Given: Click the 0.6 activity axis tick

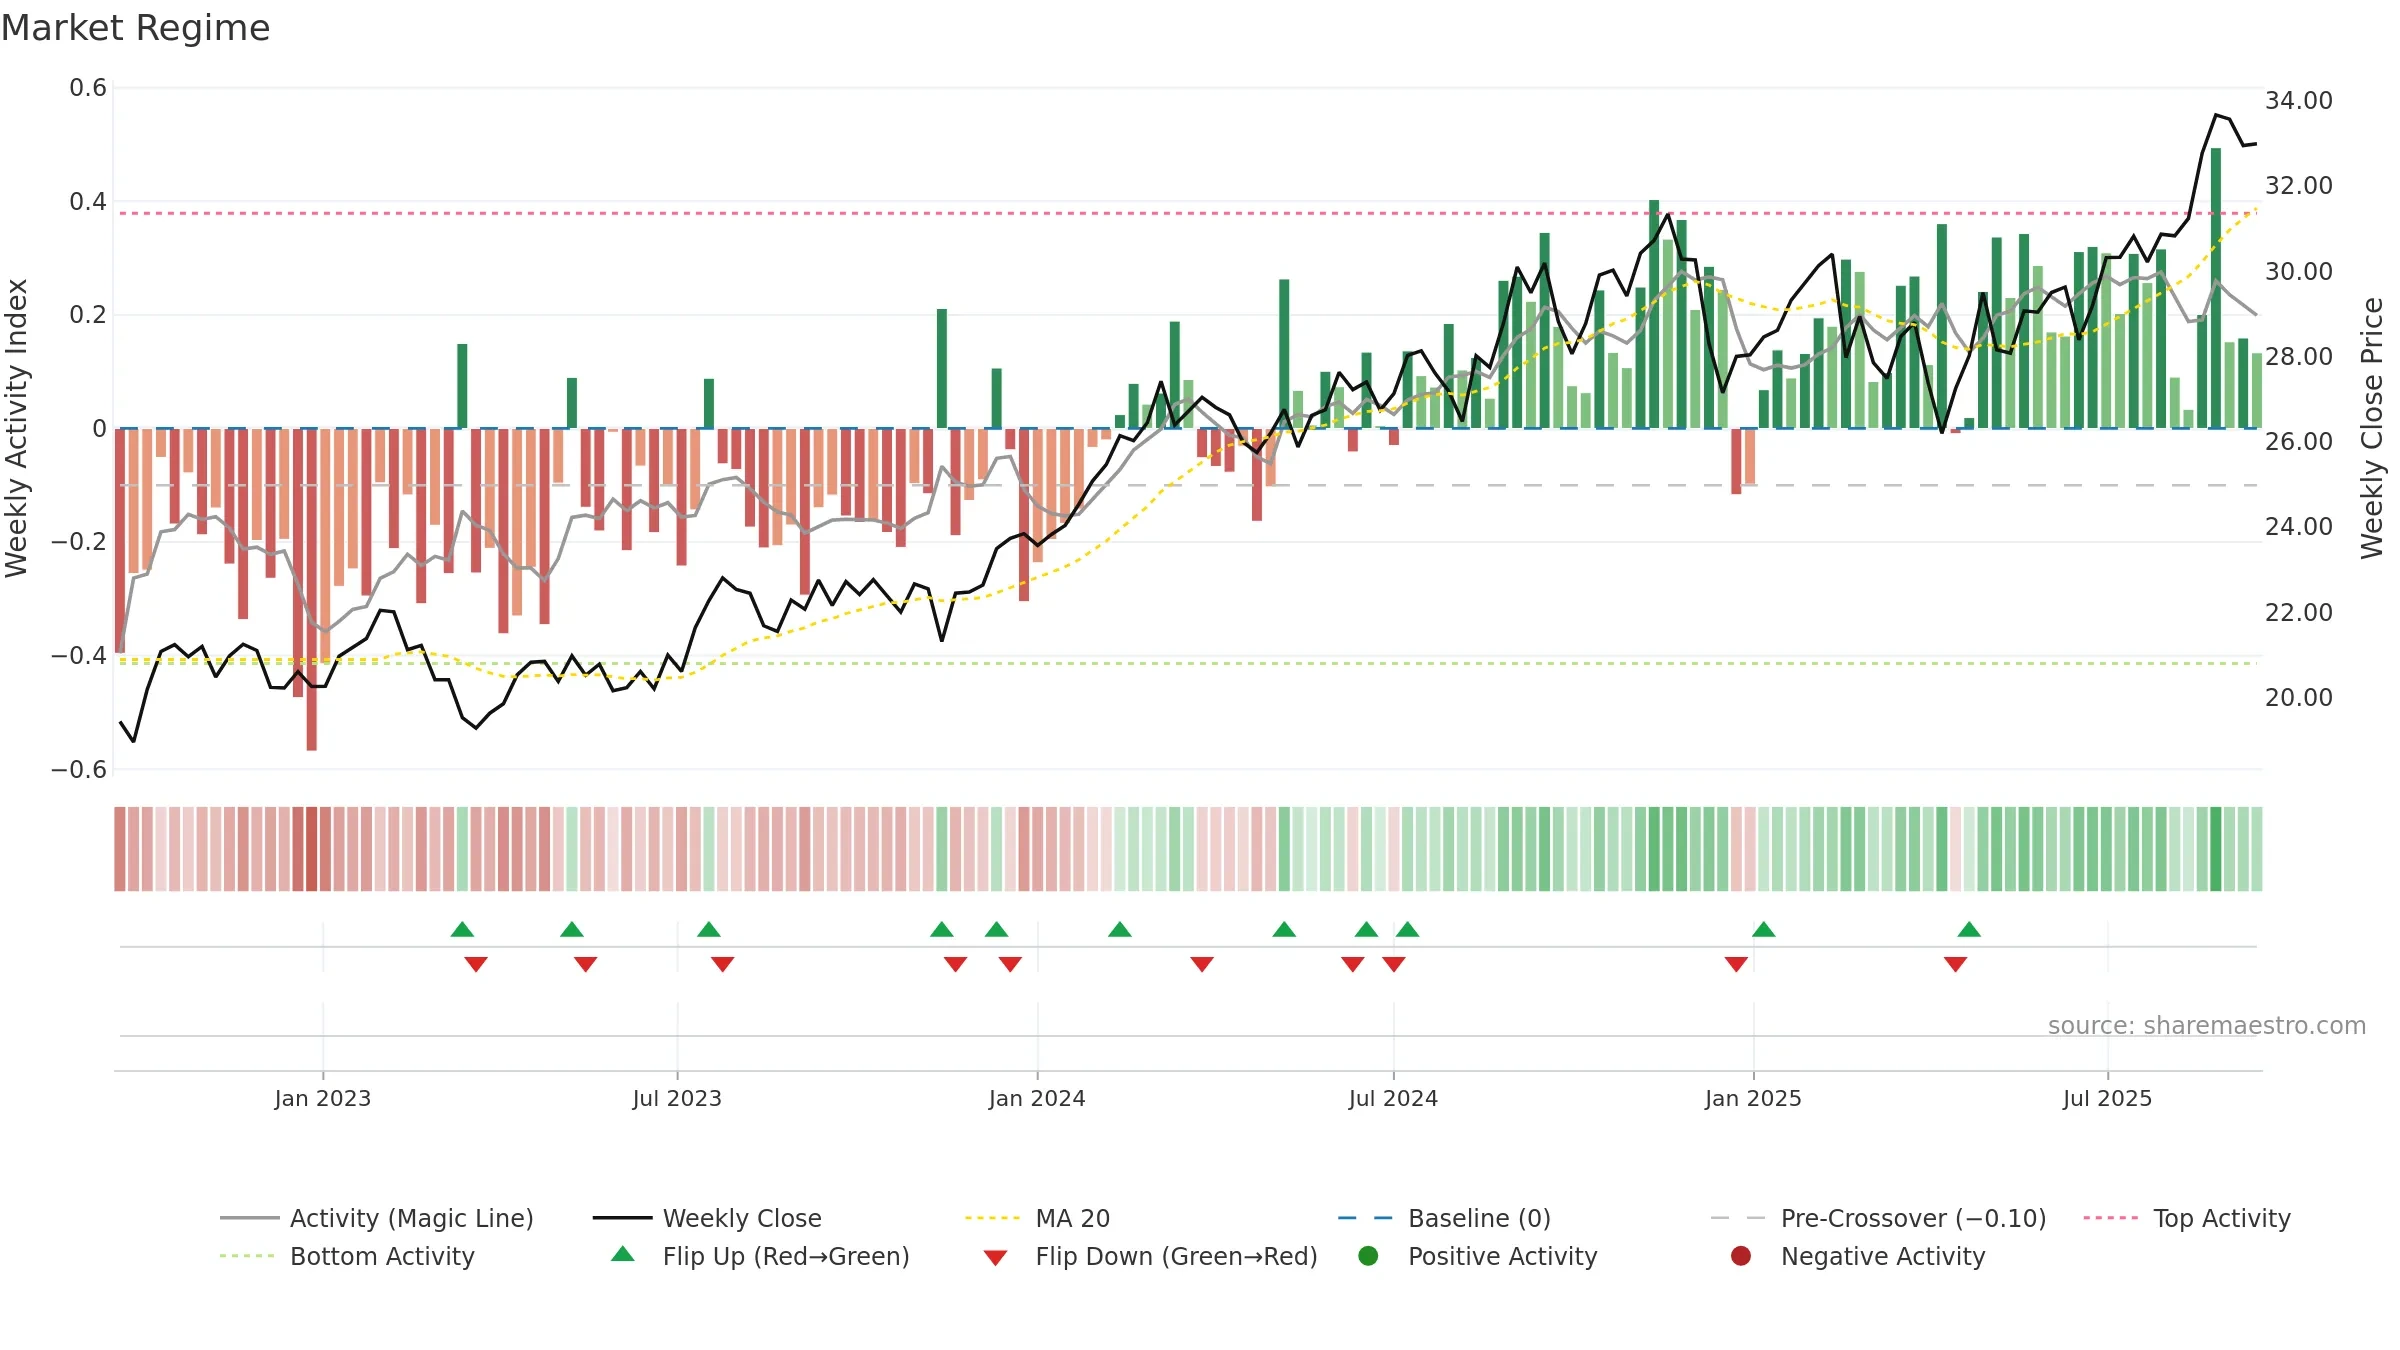Looking at the screenshot, I should coord(88,88).
